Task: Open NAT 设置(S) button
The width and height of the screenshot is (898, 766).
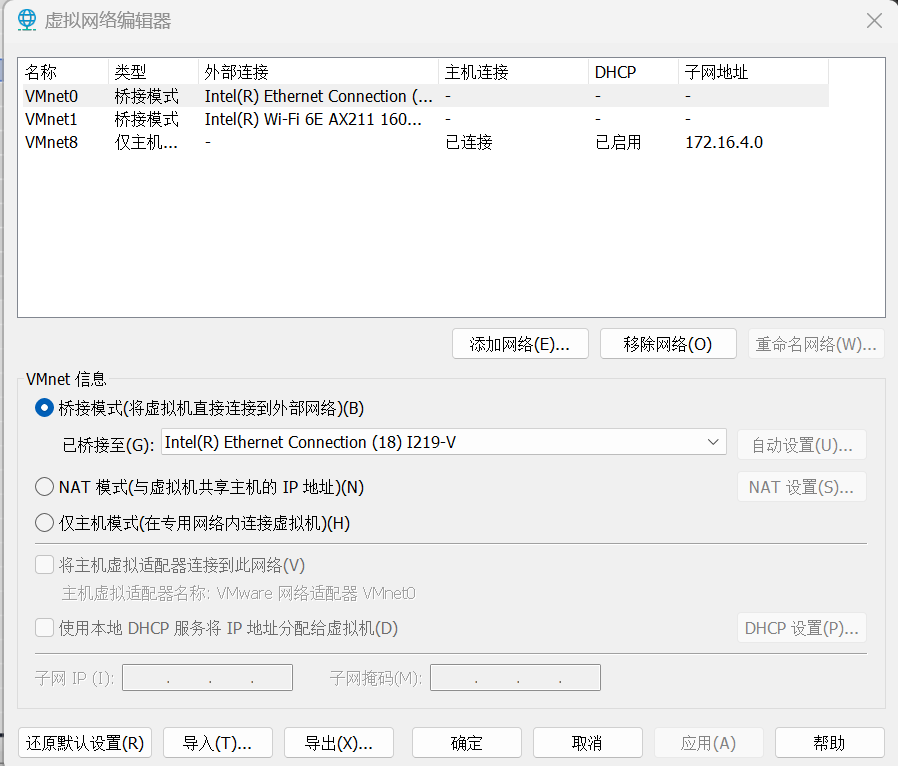Action: click(802, 487)
